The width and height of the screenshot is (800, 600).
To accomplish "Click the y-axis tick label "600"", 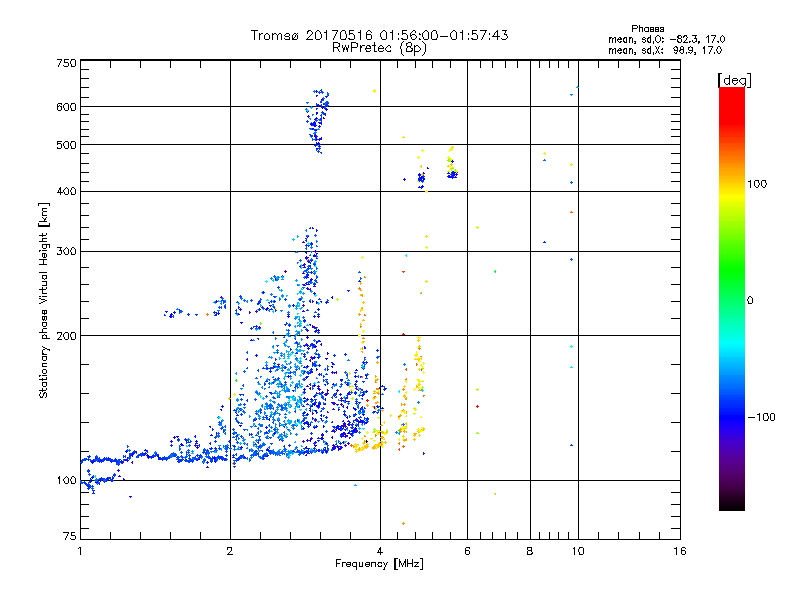I will pyautogui.click(x=66, y=107).
